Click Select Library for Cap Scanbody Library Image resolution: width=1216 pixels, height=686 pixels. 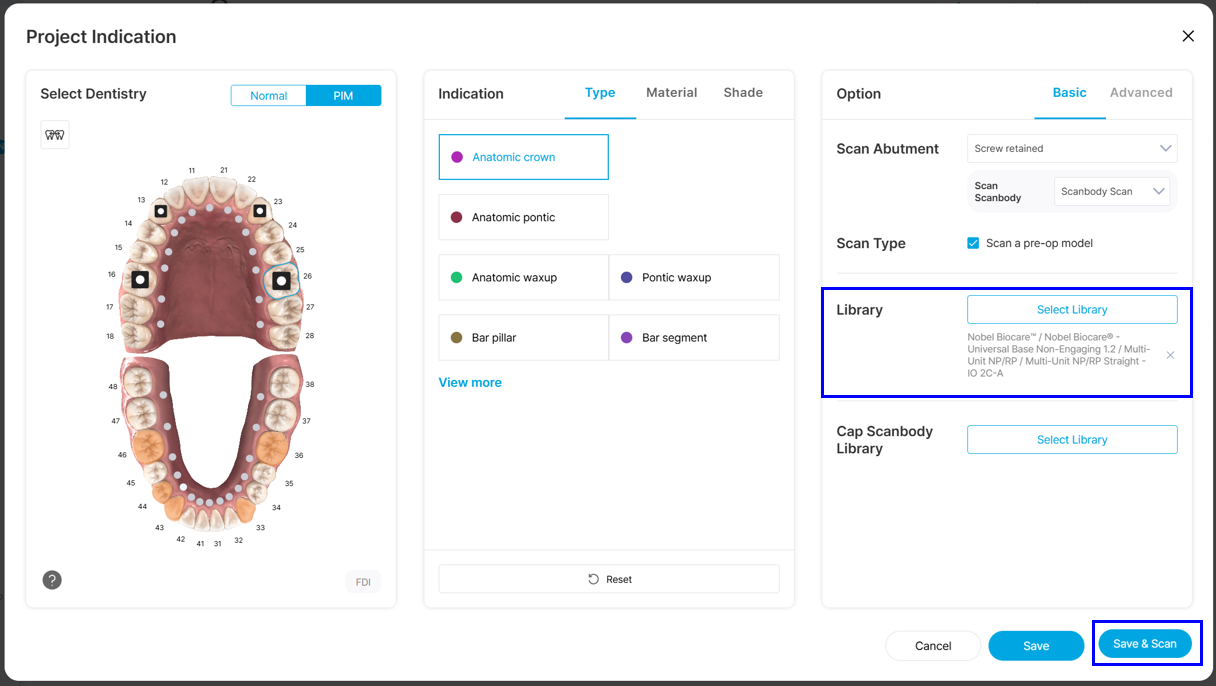pyautogui.click(x=1072, y=440)
